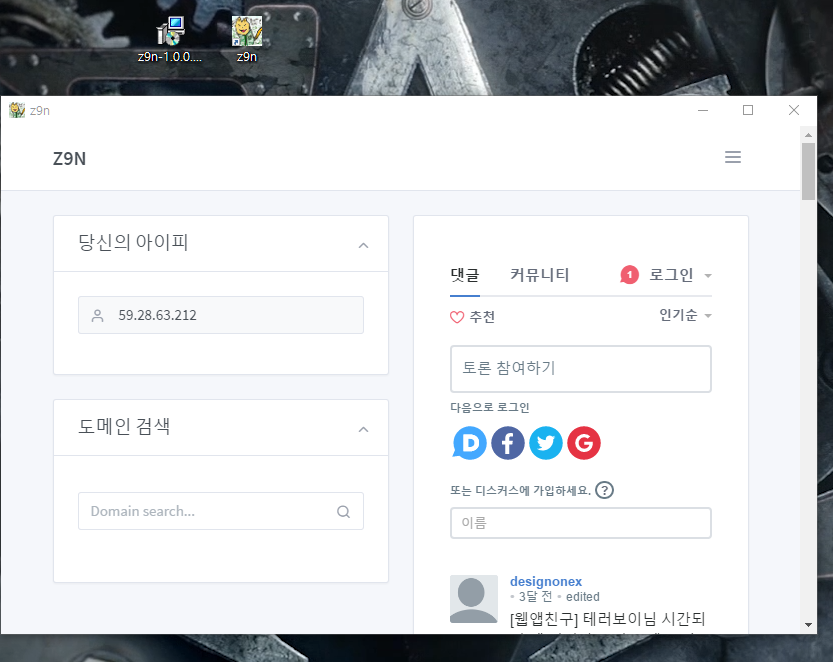Viewport: 833px width, 662px height.
Task: Maximize the z9n window
Action: tap(748, 110)
